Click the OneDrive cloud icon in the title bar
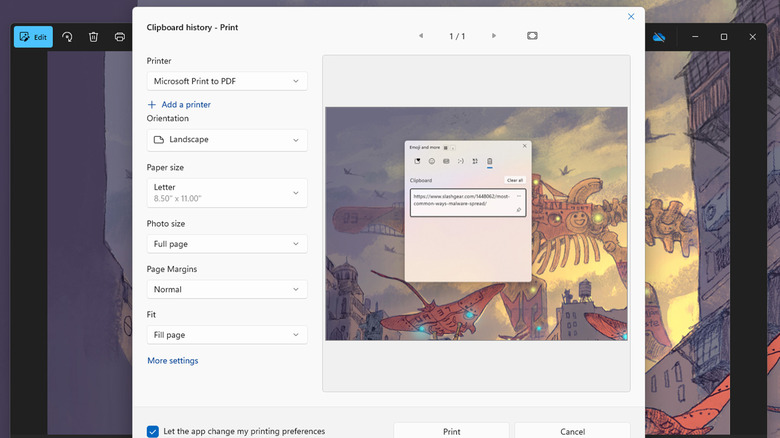The image size is (780, 438). point(659,37)
